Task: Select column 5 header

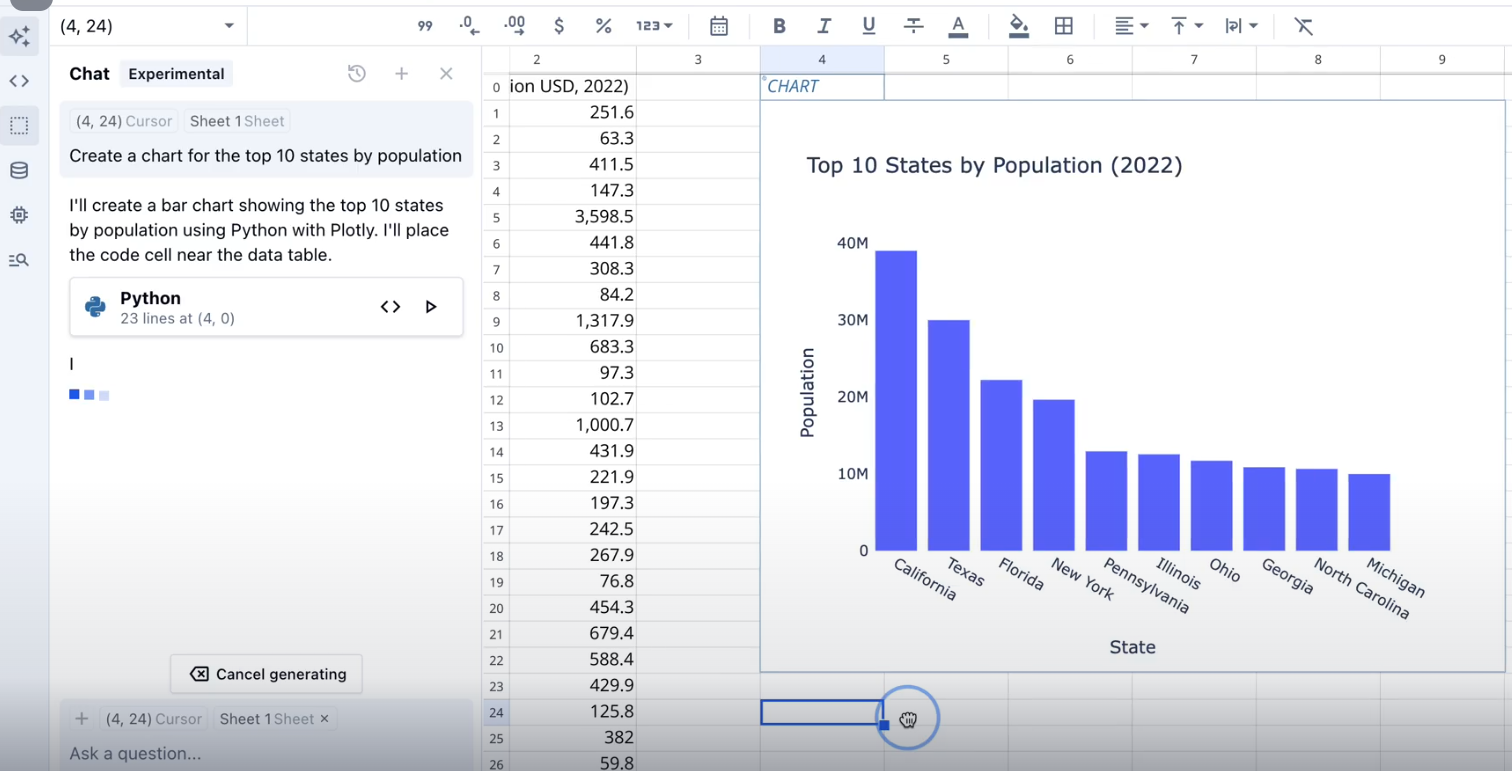Action: [x=945, y=60]
